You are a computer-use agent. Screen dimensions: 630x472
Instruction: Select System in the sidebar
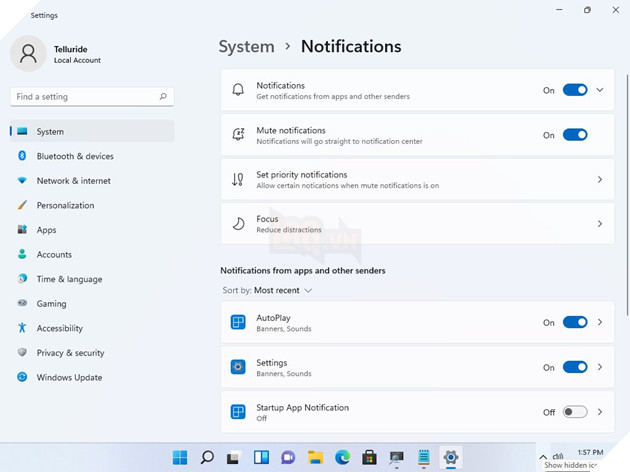click(x=92, y=131)
